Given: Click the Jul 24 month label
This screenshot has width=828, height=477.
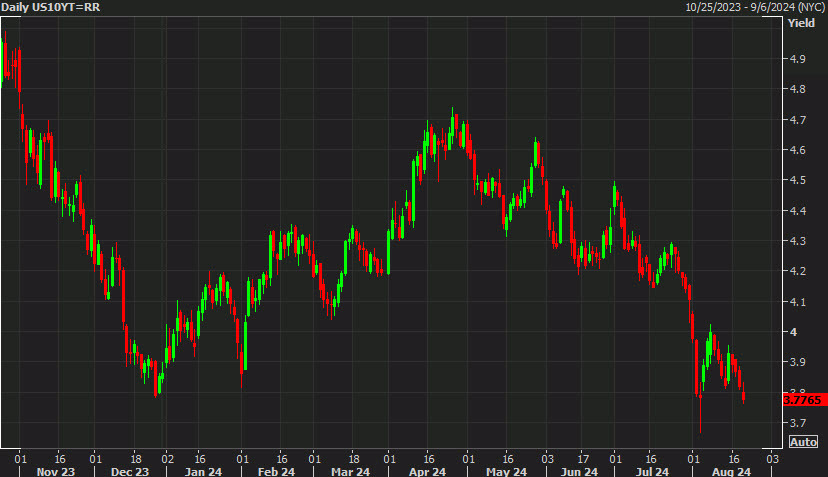Looking at the screenshot, I should (652, 471).
